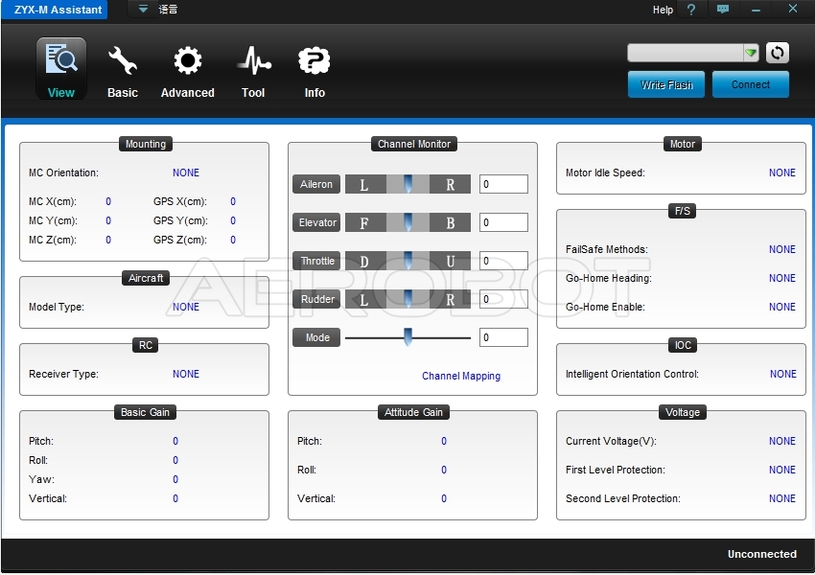The image size is (815, 575).
Task: Open Basic settings wrench icon
Action: pos(122,62)
